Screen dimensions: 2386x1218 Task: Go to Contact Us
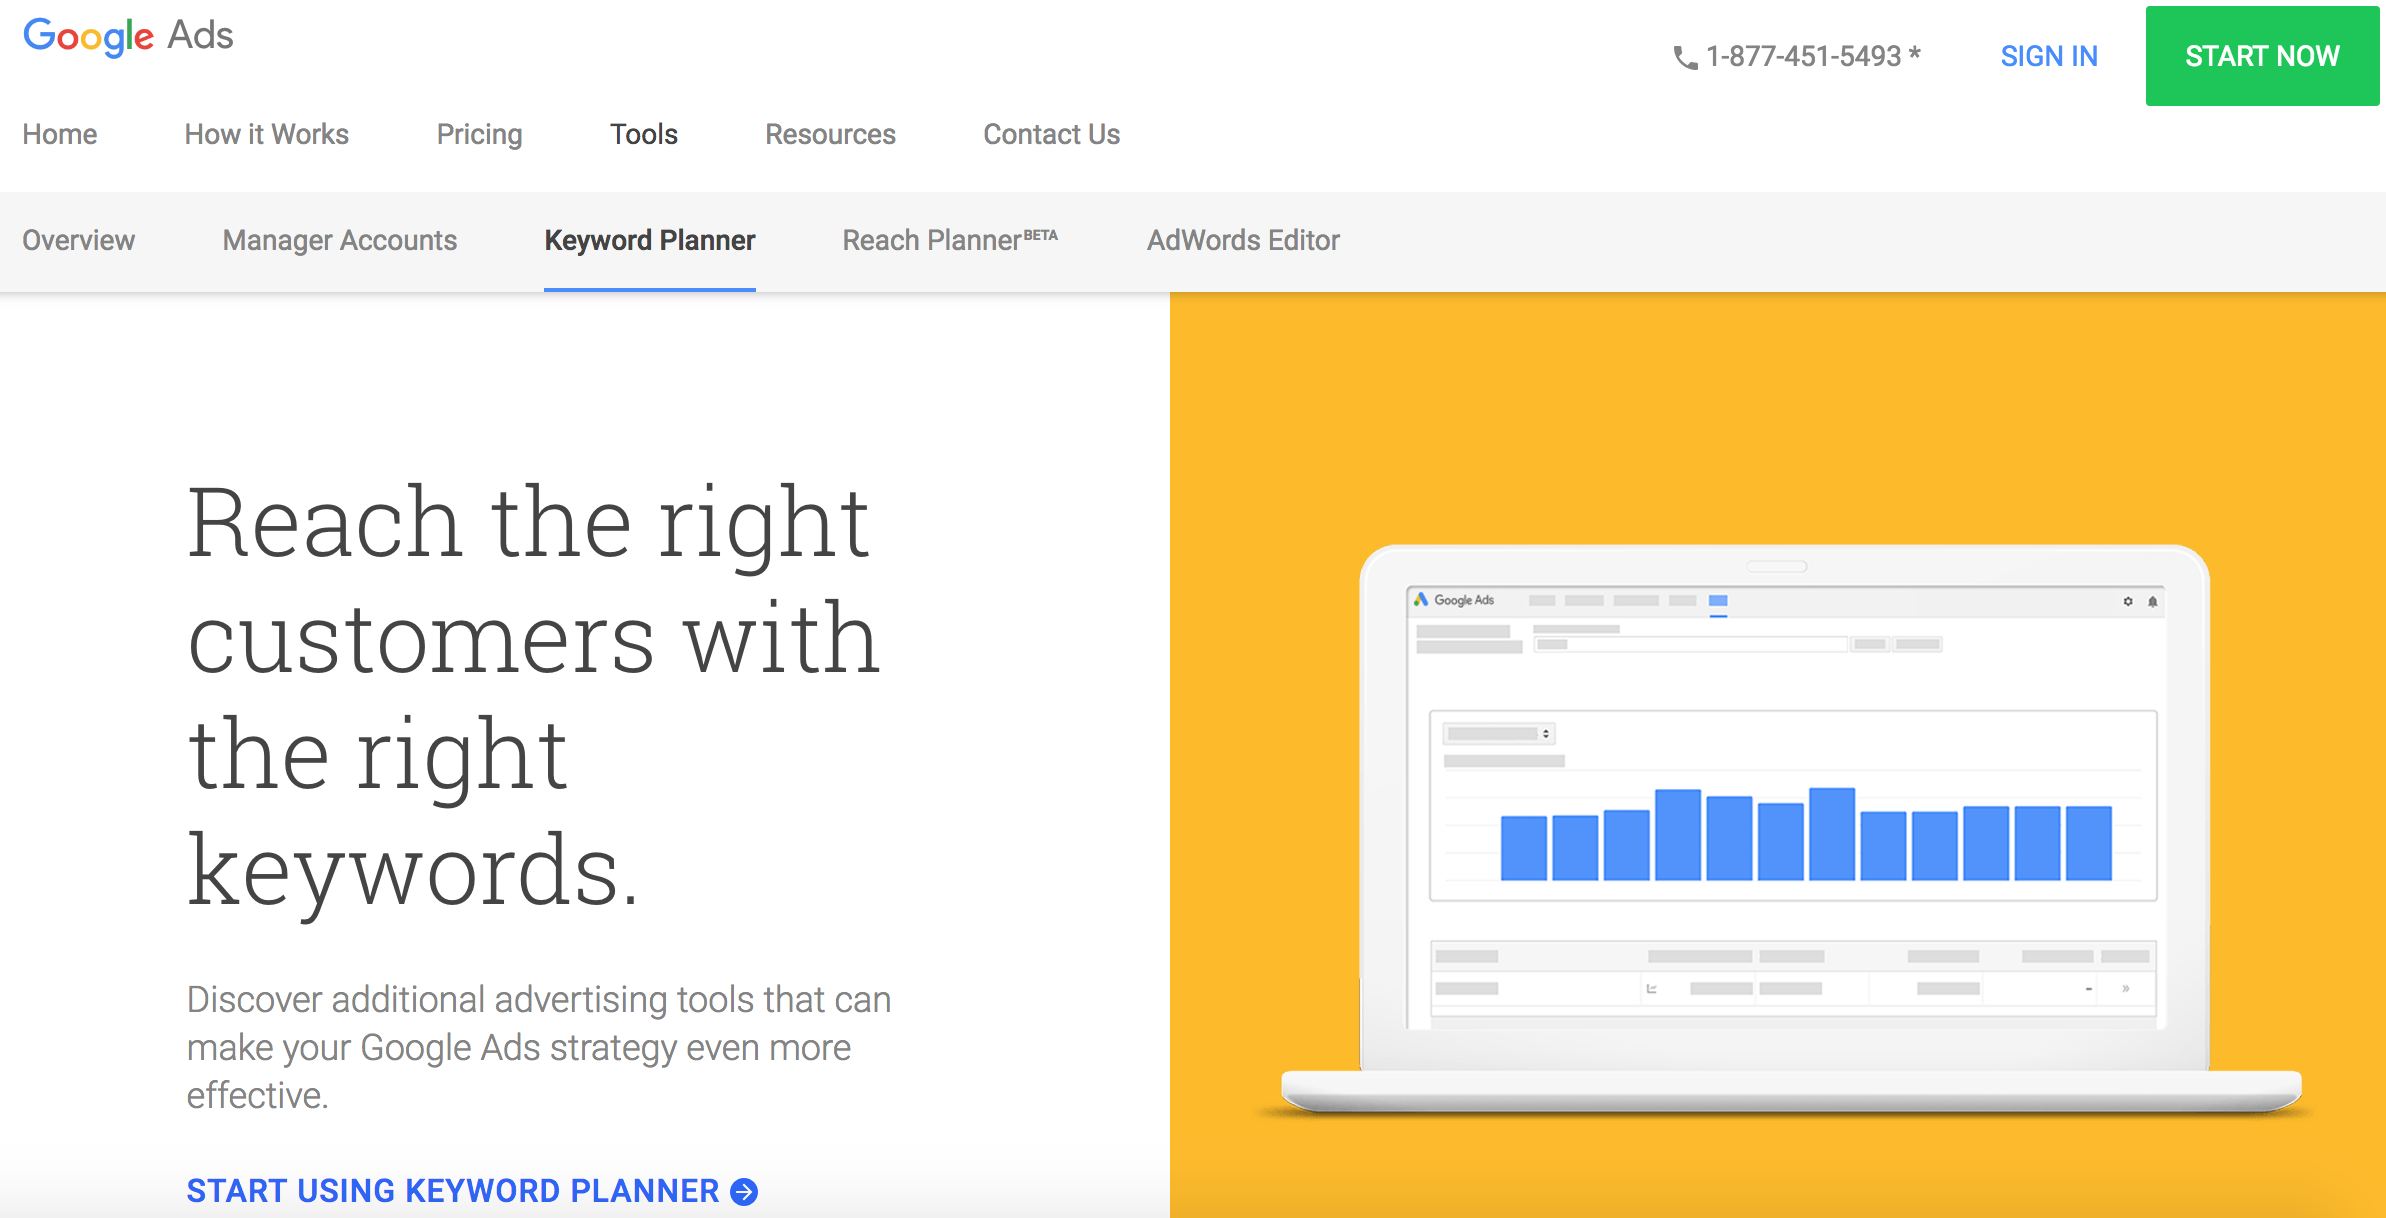[x=1051, y=134]
